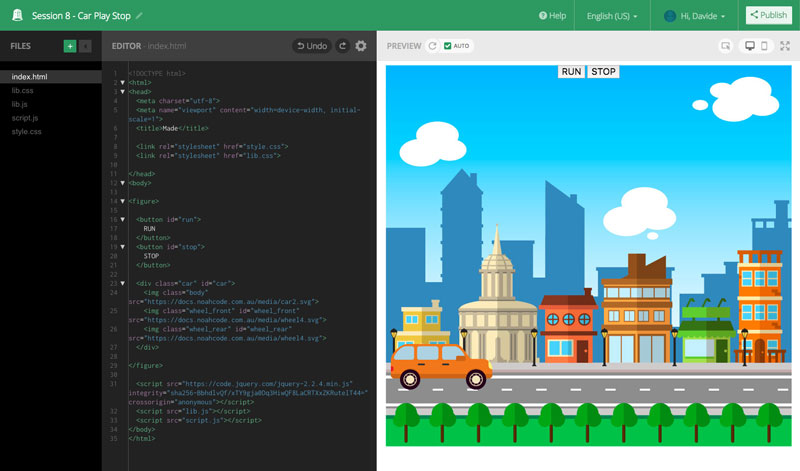Click the app logo in the top-left corner
The width and height of the screenshot is (800, 471).
(17, 15)
